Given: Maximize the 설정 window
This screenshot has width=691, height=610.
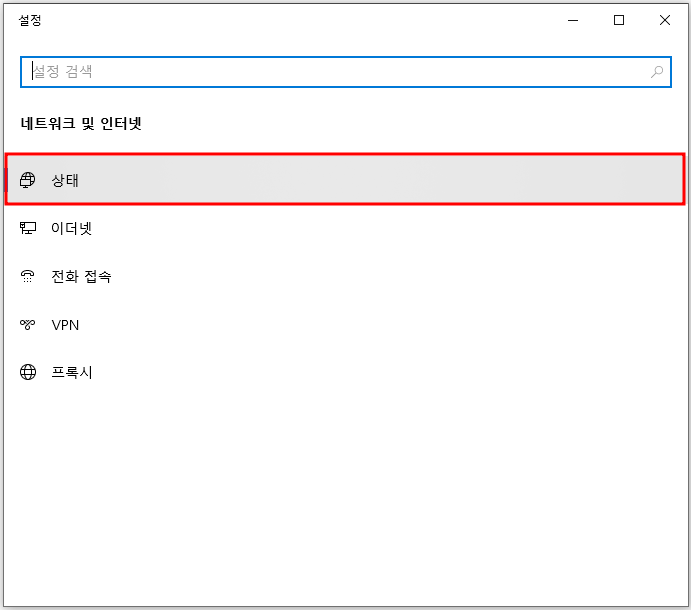Looking at the screenshot, I should [x=619, y=20].
